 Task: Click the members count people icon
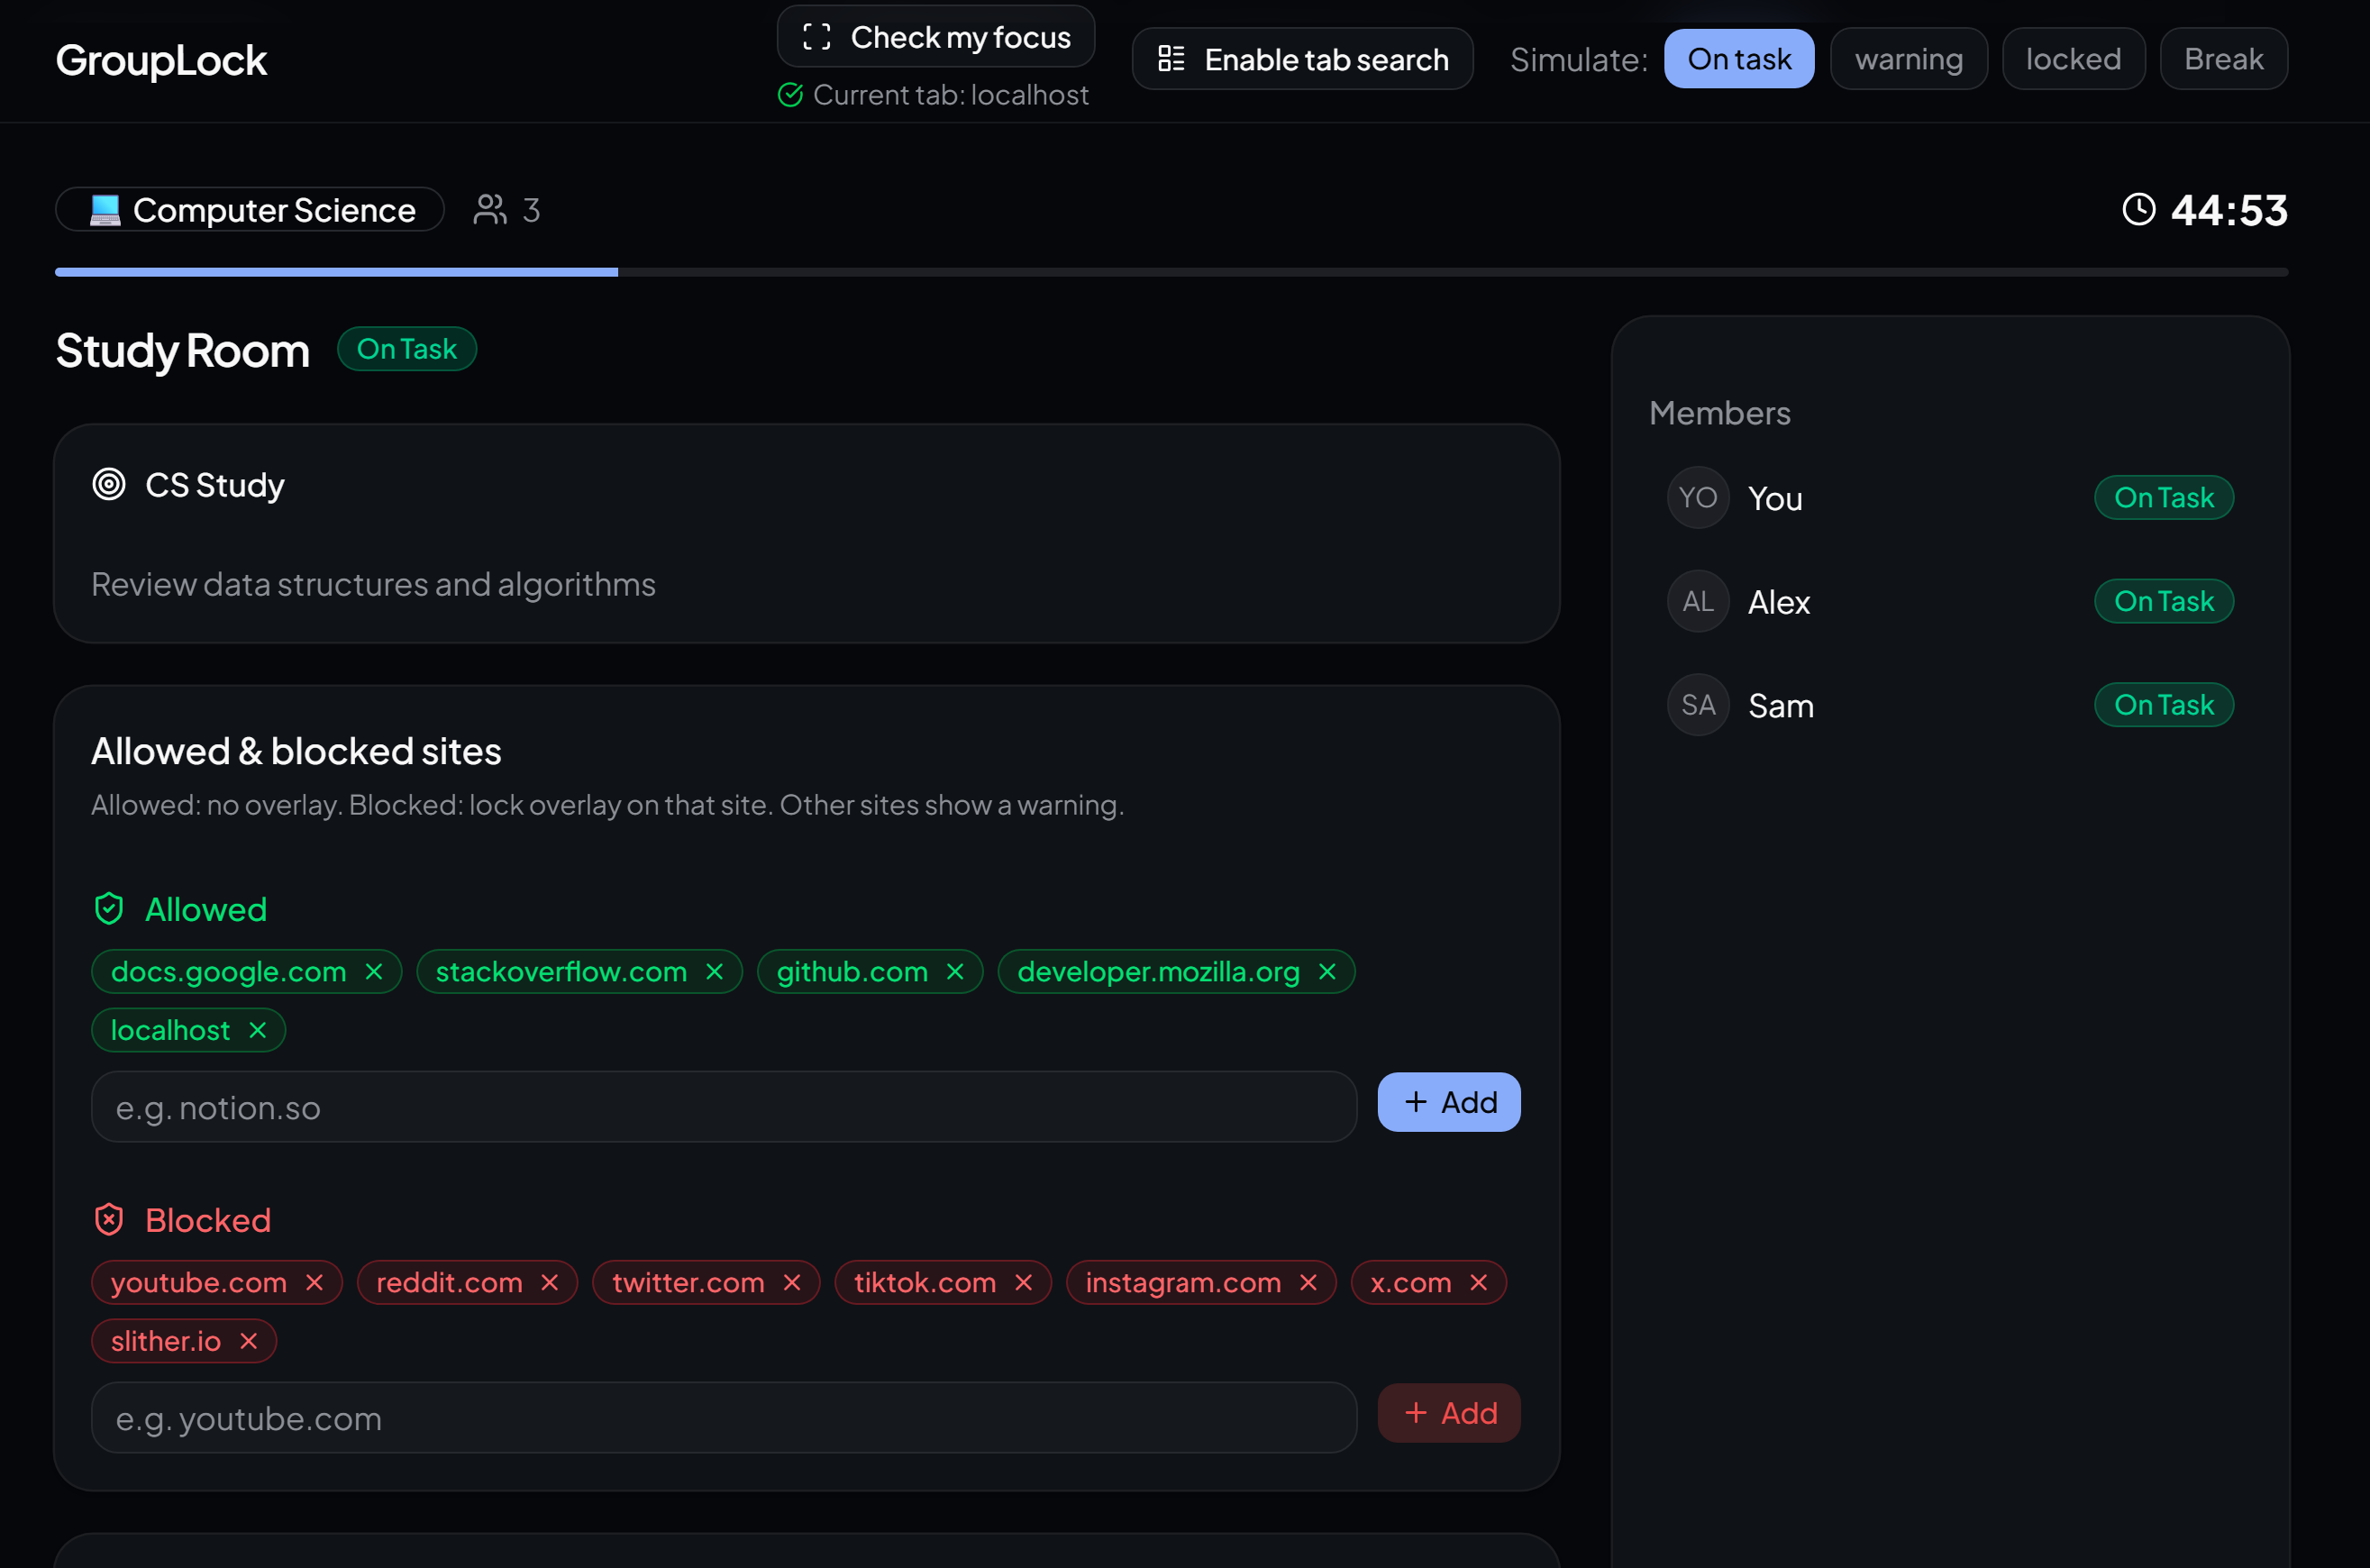[490, 210]
